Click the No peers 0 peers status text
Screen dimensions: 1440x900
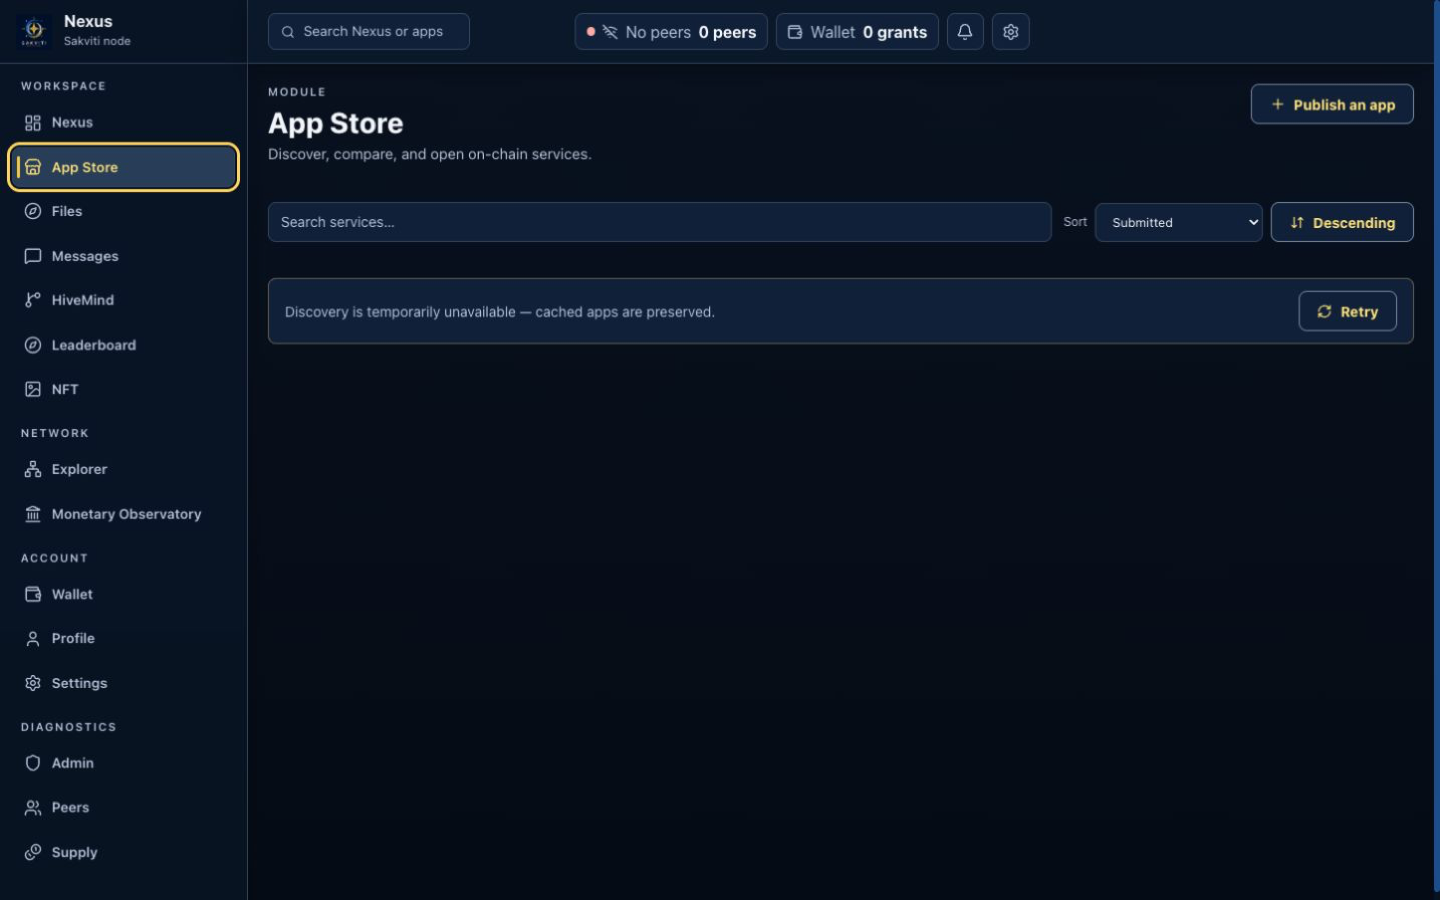pos(690,32)
